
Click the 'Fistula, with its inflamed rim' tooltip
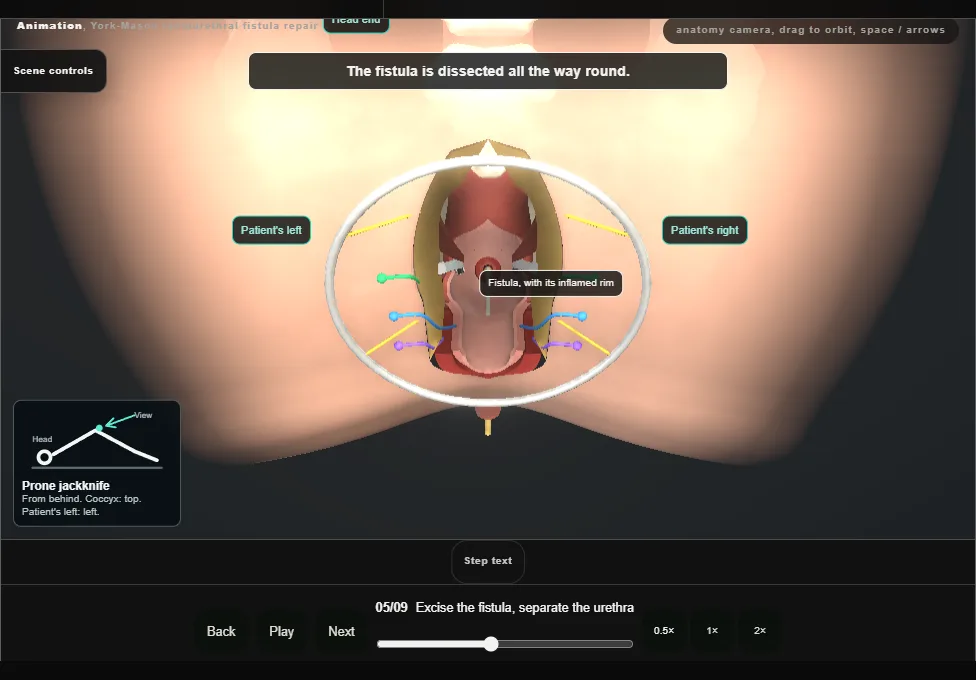(x=551, y=283)
